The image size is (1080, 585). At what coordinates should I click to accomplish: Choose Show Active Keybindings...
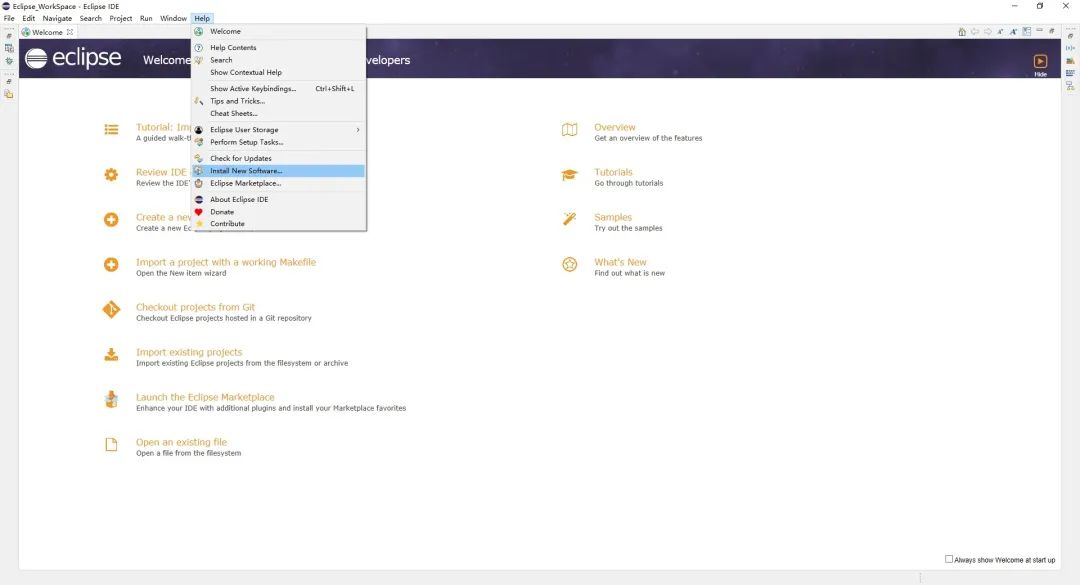pyautogui.click(x=279, y=88)
